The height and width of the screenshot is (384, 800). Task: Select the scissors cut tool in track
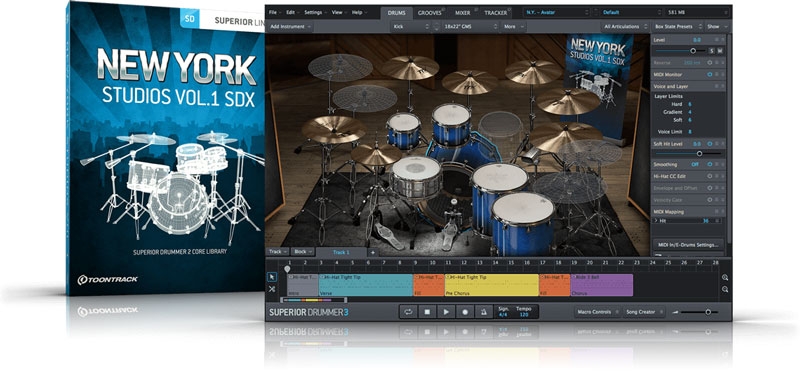272,289
